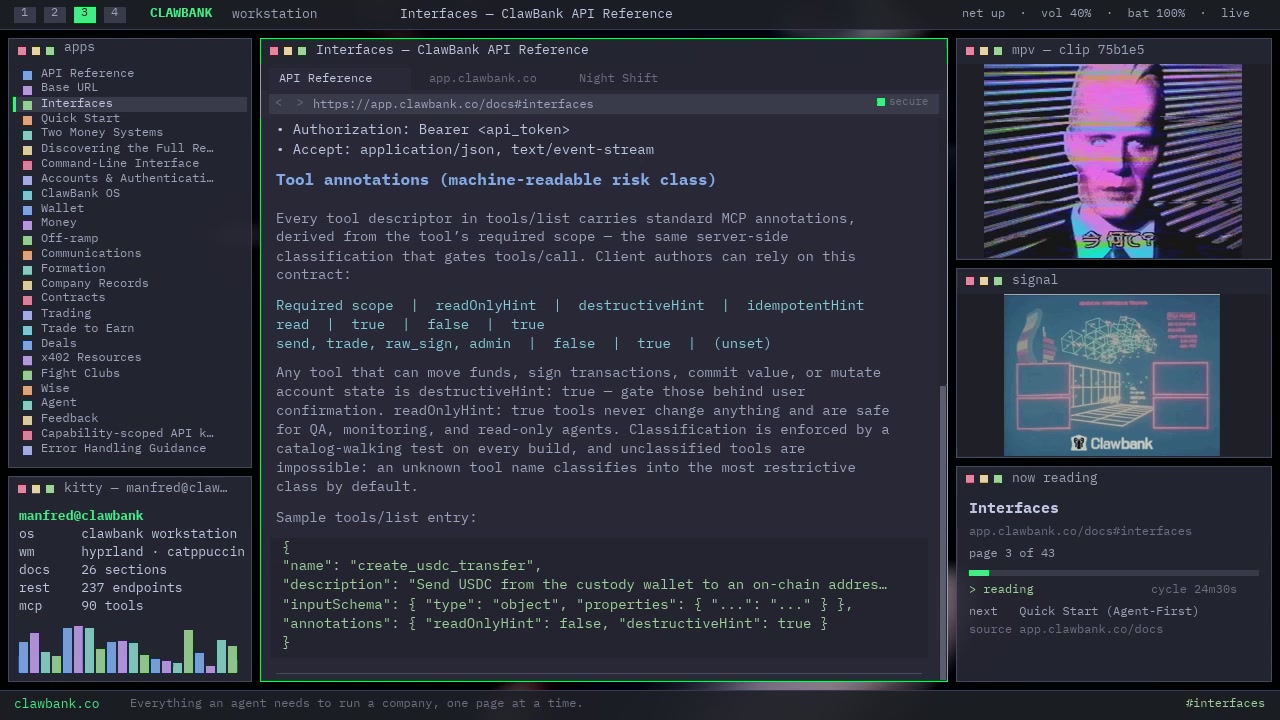Switch to app.clawbank.co browser tab
Screen dimensions: 1280x720
483,78
